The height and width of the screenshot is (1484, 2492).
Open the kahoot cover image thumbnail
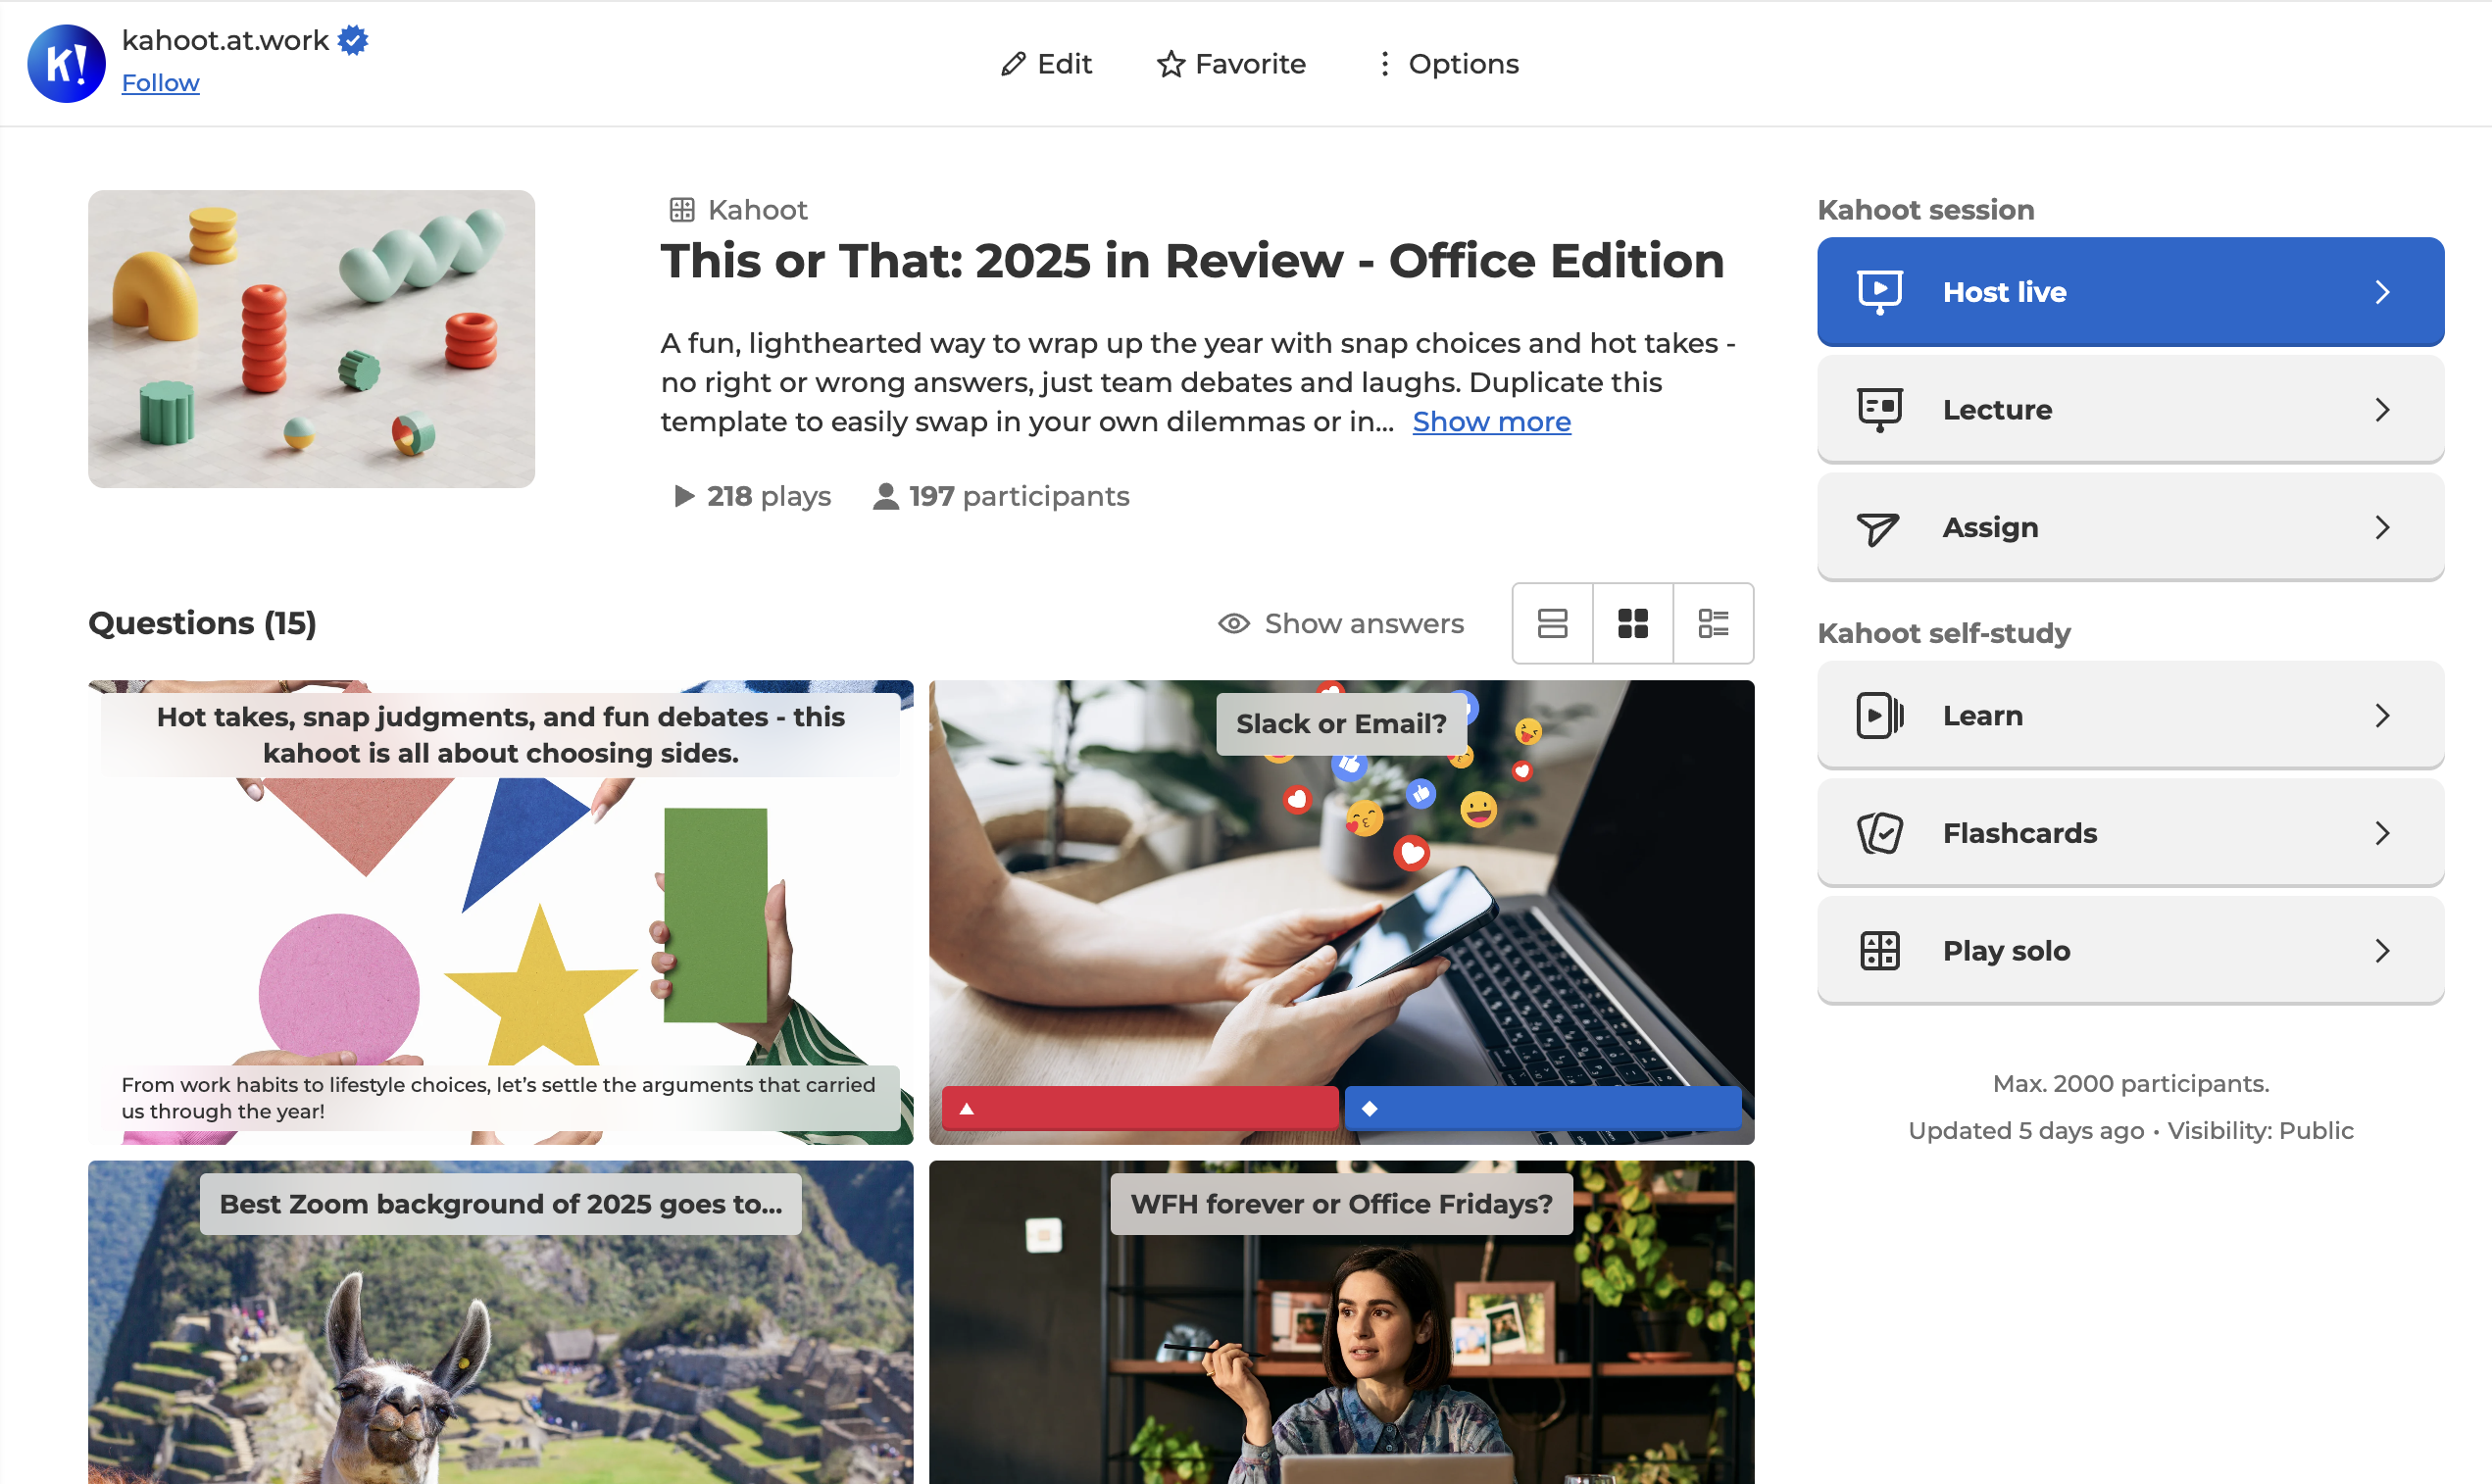click(311, 339)
